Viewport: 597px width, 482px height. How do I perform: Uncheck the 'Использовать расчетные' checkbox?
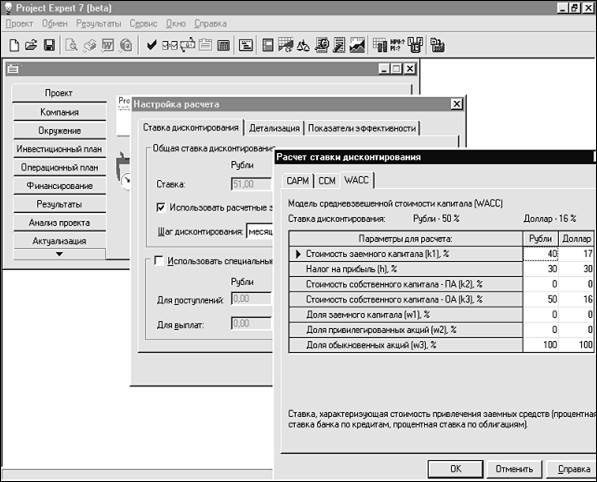click(x=161, y=207)
